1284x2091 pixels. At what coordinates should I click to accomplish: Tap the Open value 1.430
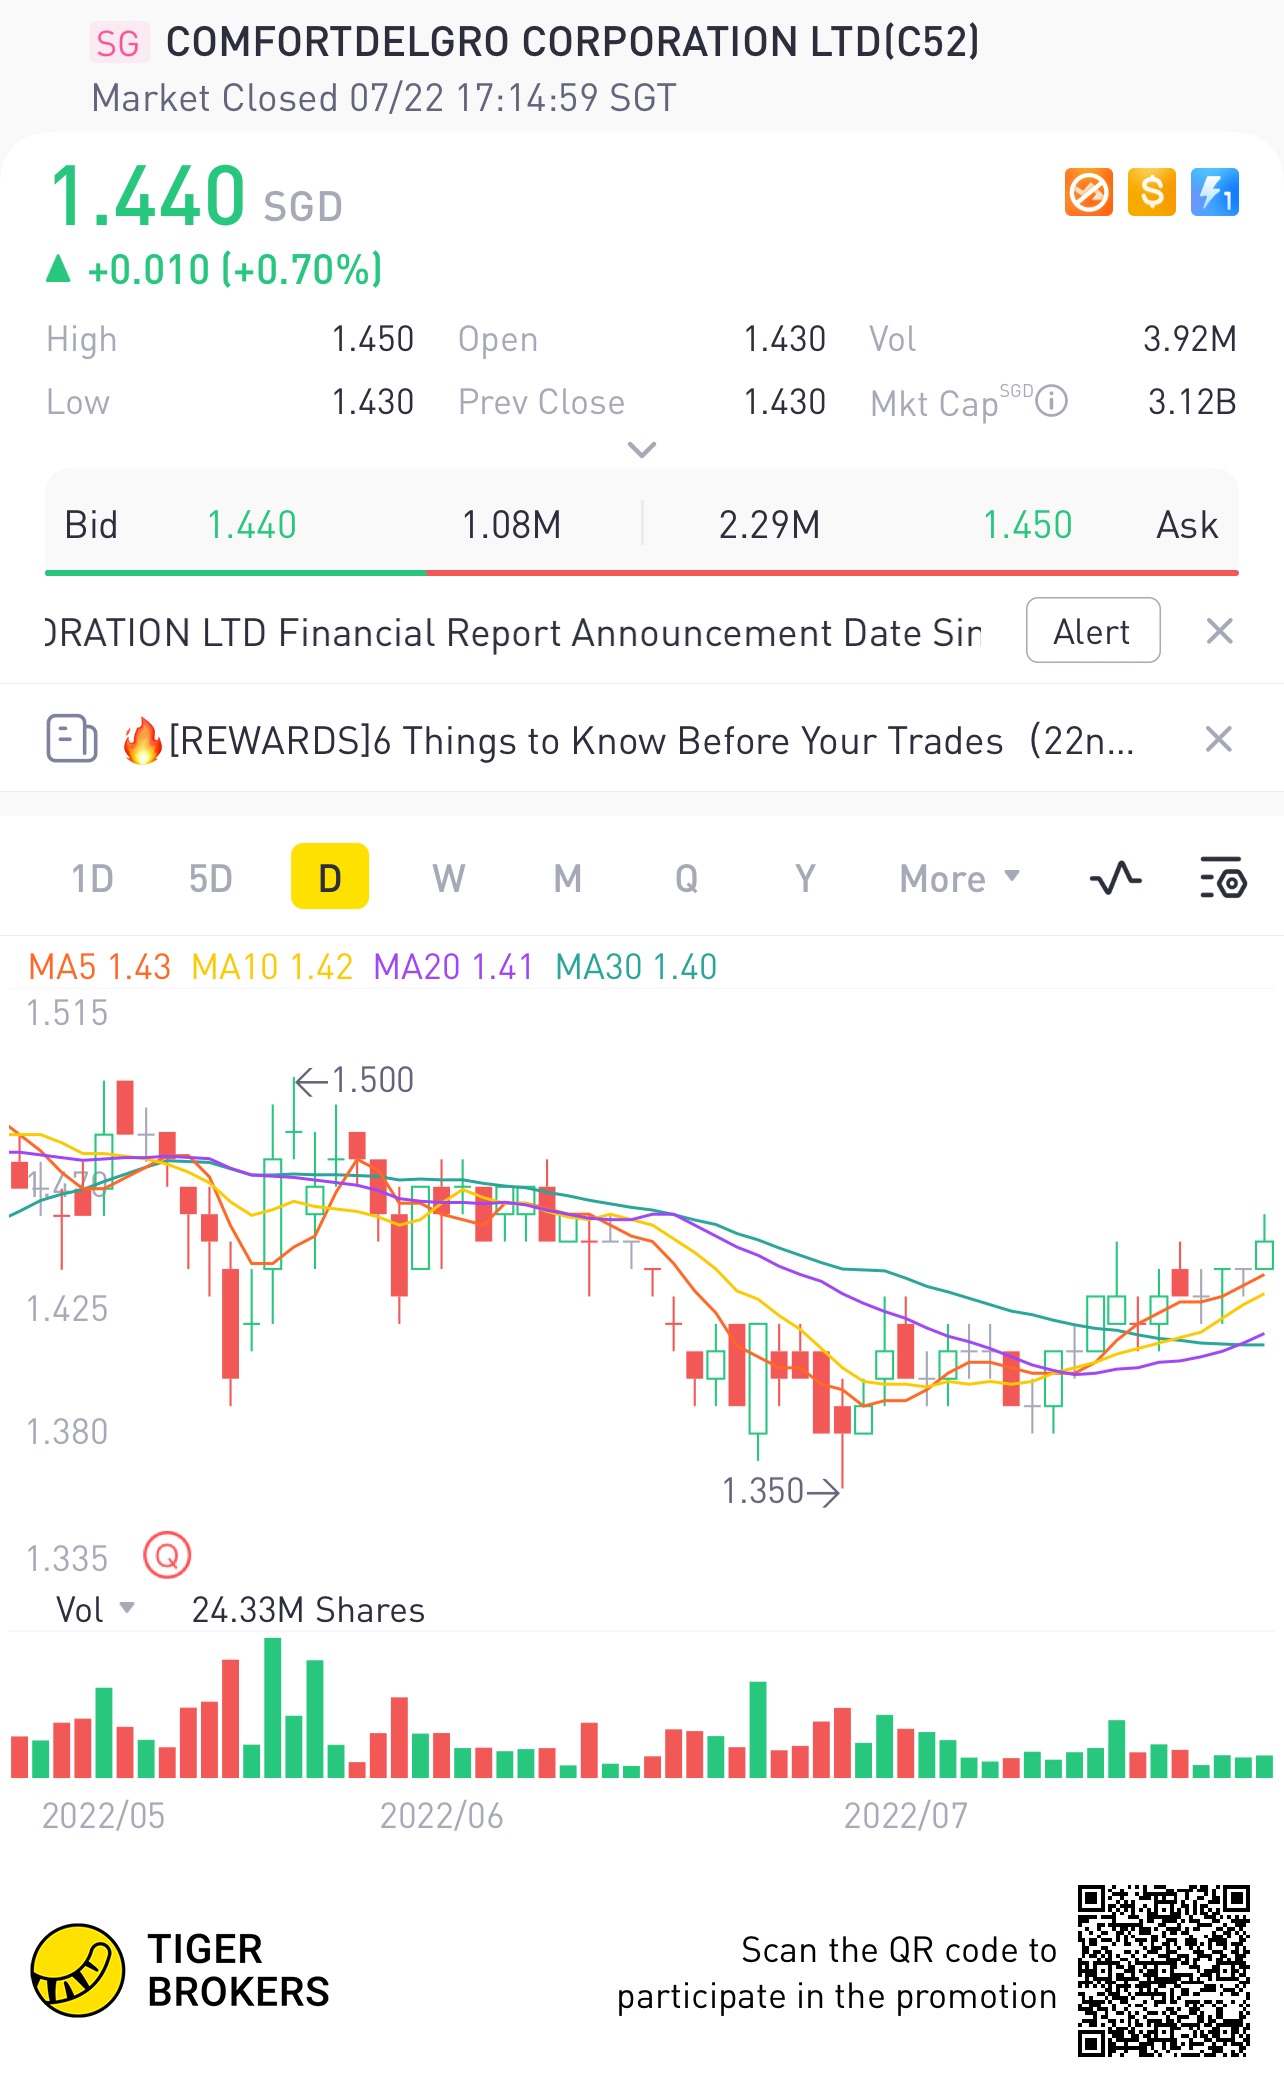[785, 339]
